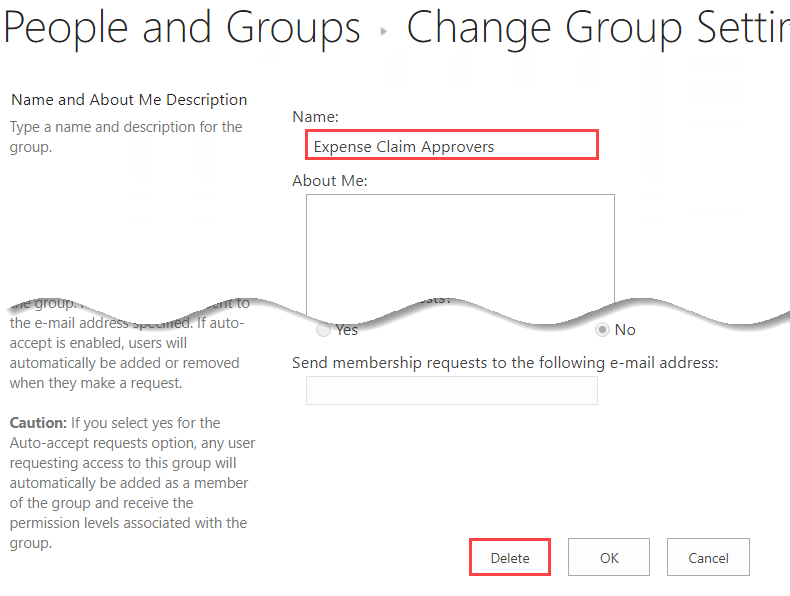790x596 pixels.
Task: Click the People and Groups breadcrumb link
Action: pos(182,28)
